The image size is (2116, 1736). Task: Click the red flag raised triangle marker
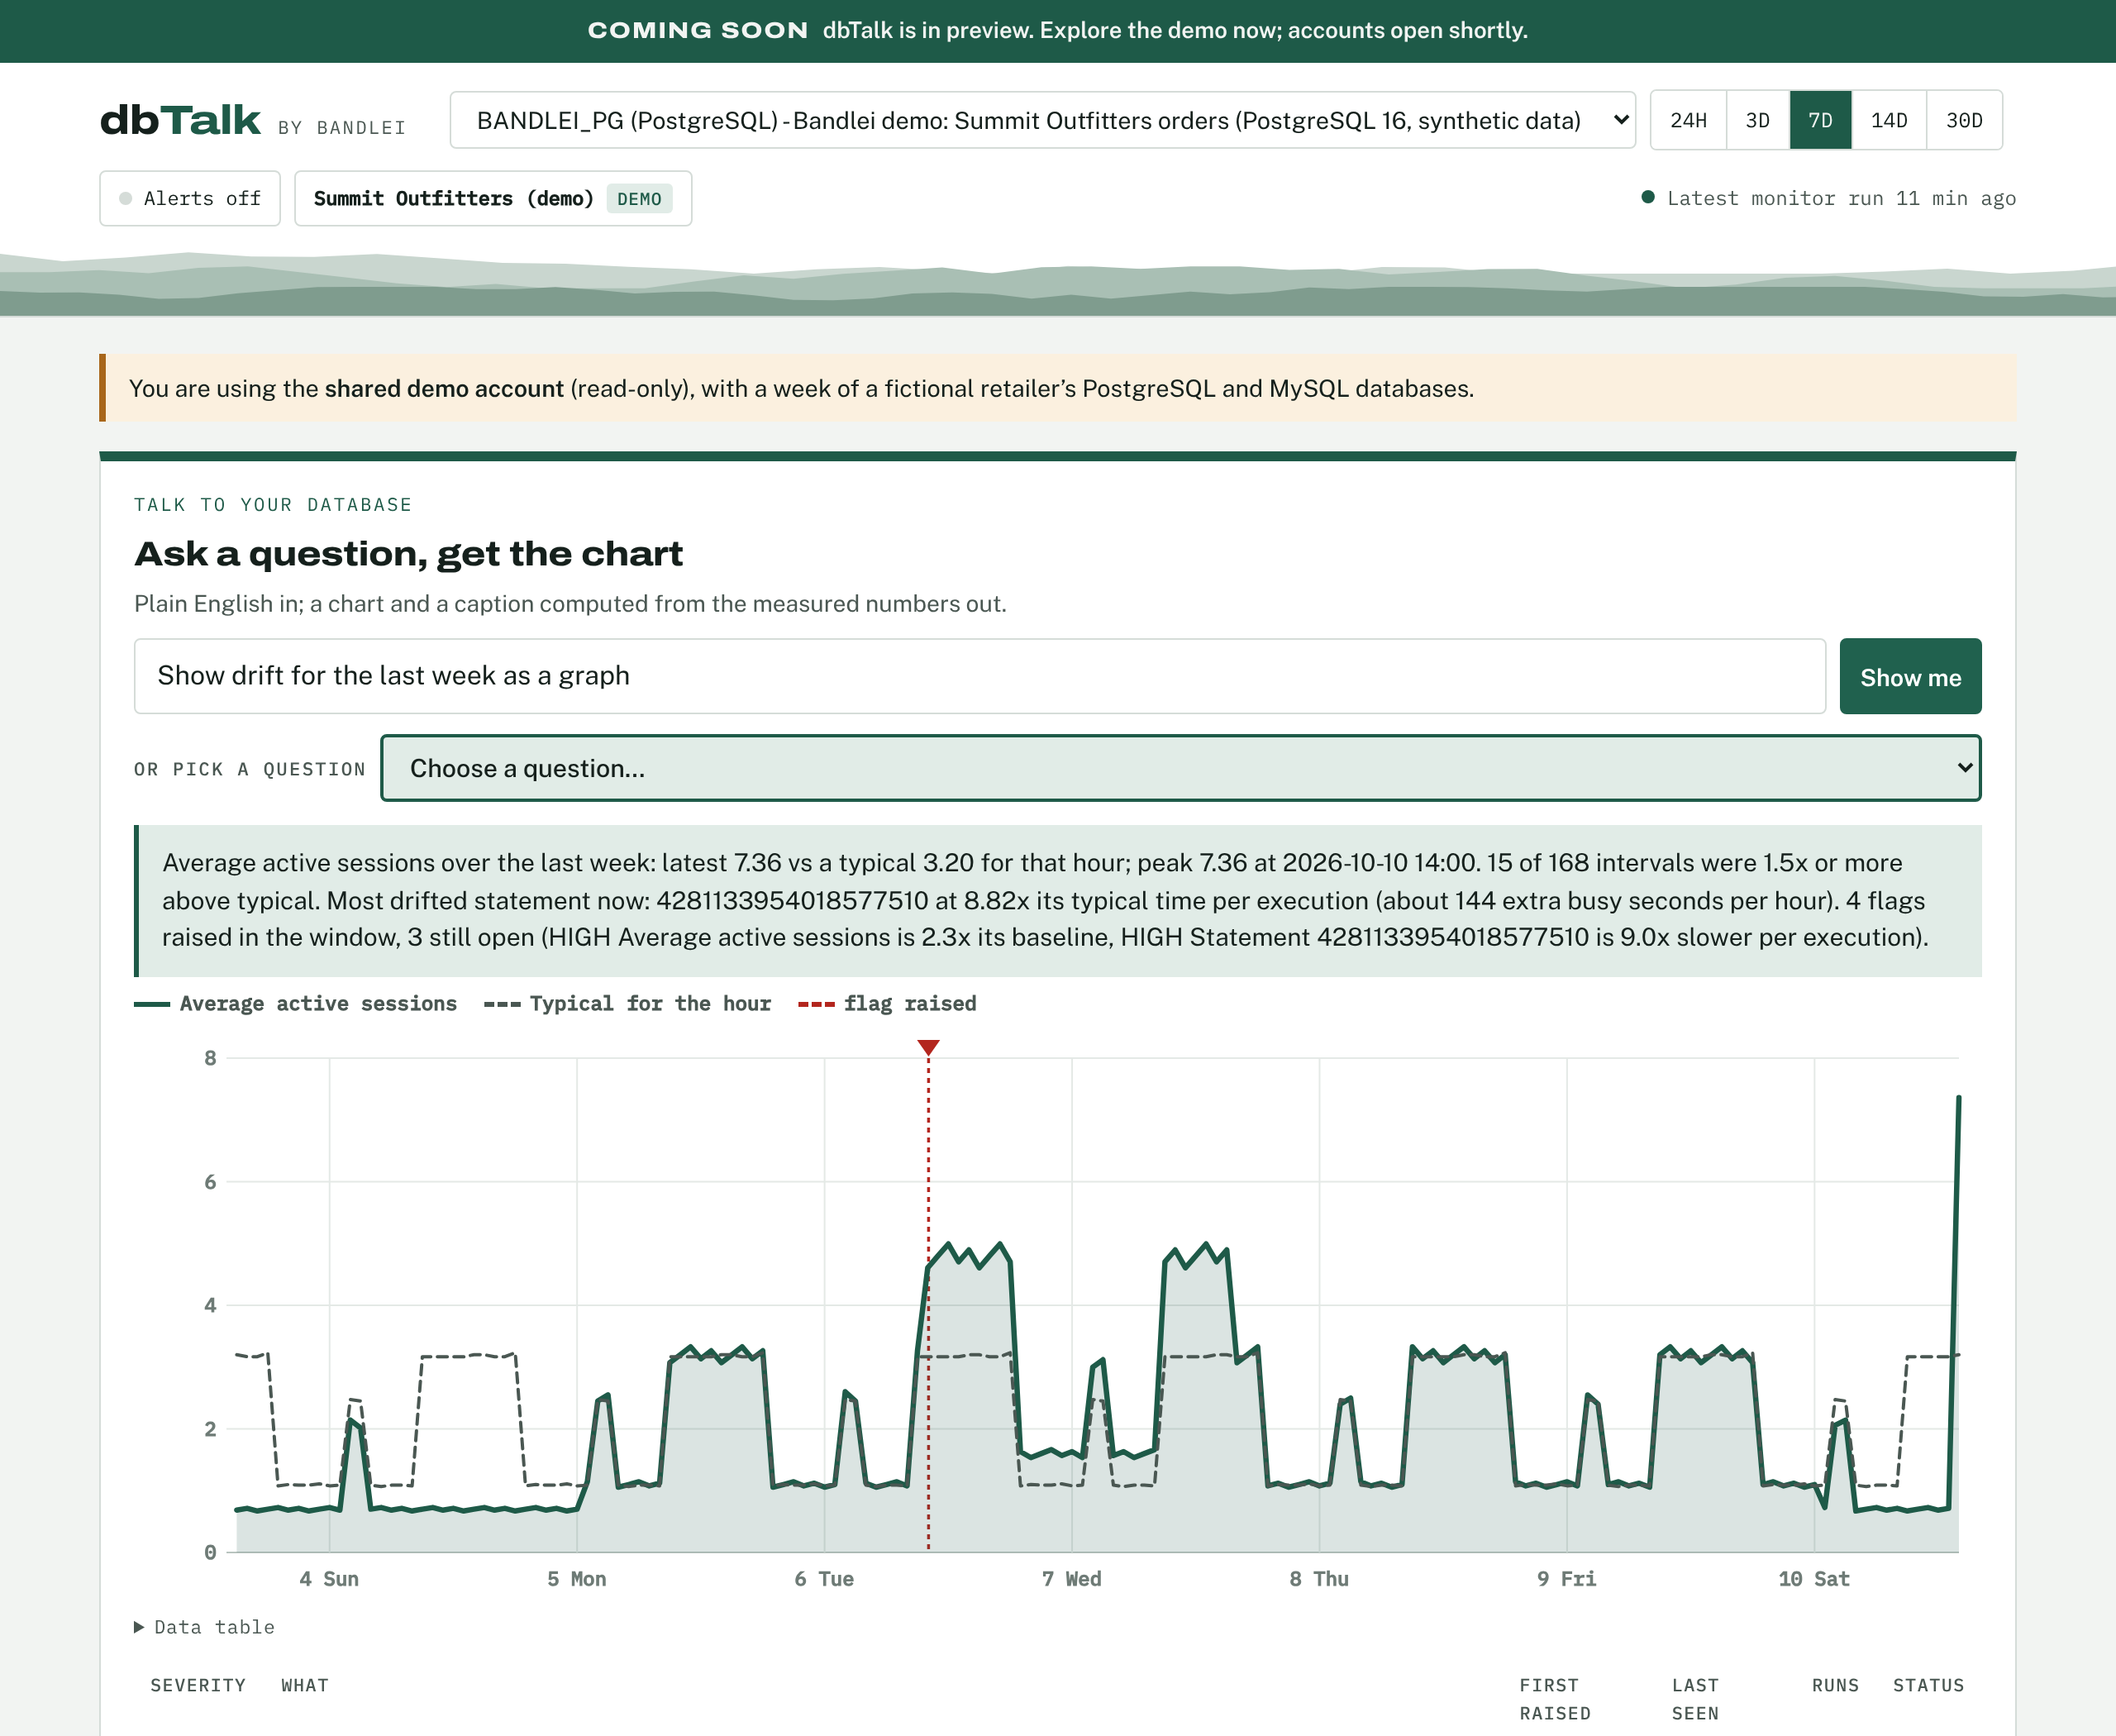[x=928, y=1047]
